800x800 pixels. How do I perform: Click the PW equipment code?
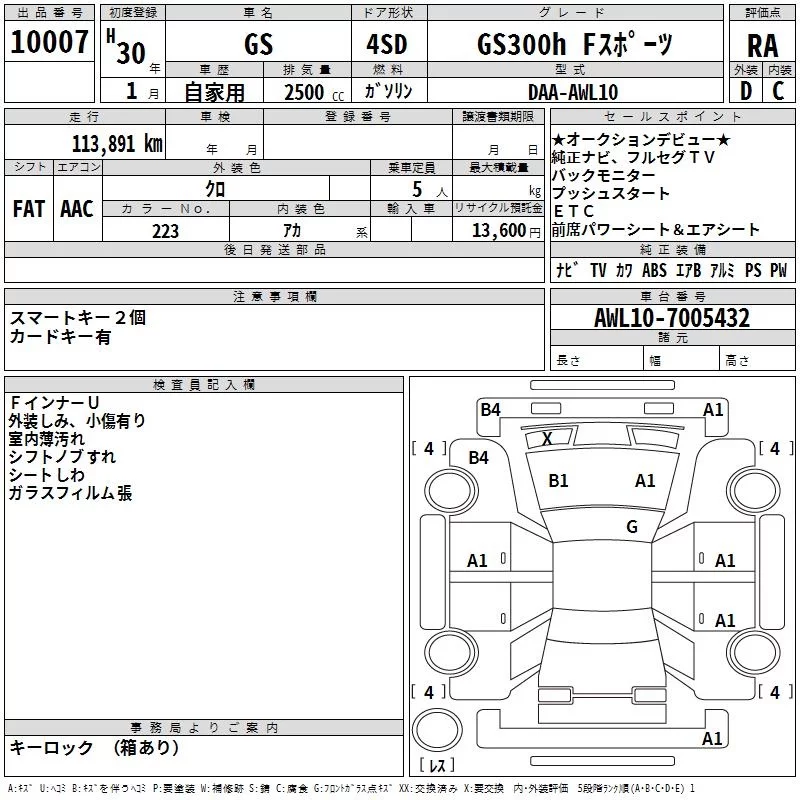(x=778, y=270)
